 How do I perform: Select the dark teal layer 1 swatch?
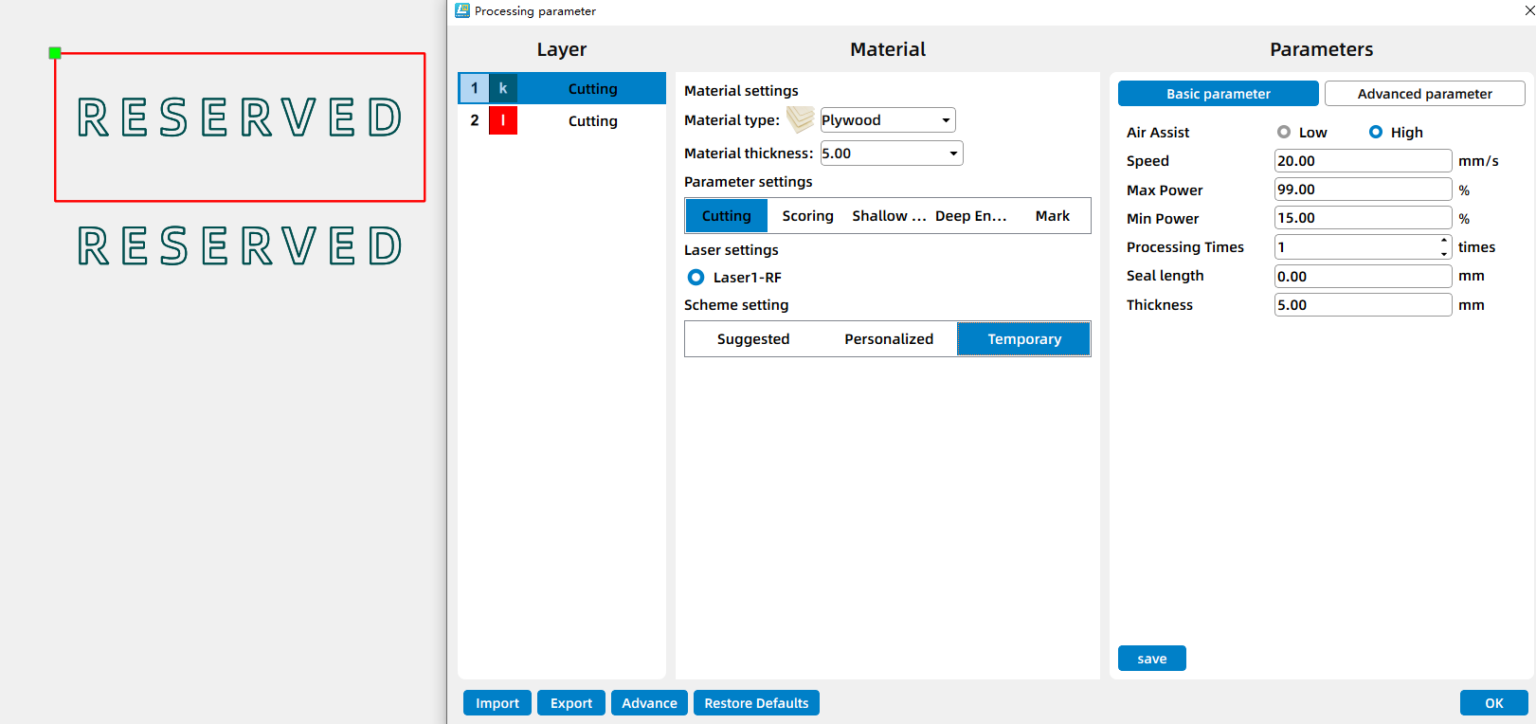pyautogui.click(x=503, y=89)
